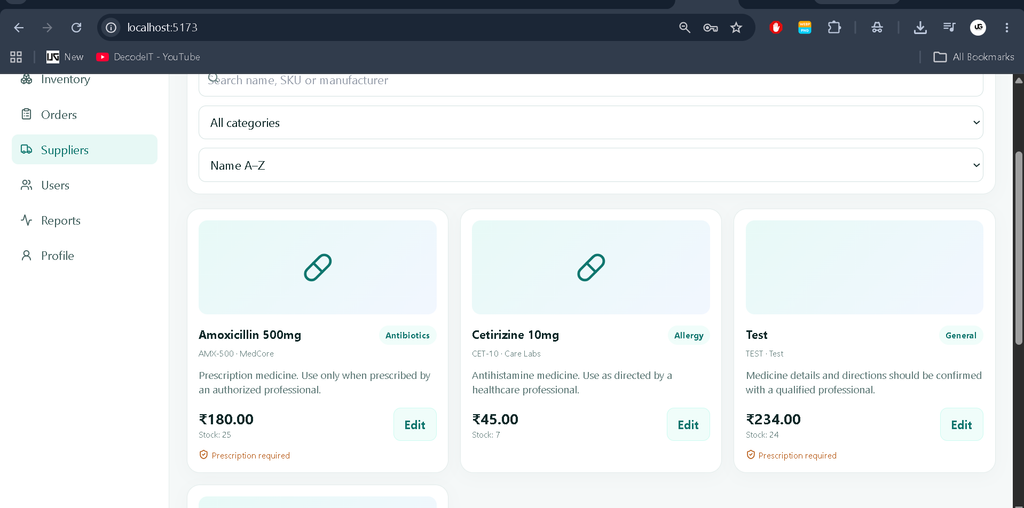Click Prescription required under Amoxicillin
1024x508 pixels.
tap(244, 455)
